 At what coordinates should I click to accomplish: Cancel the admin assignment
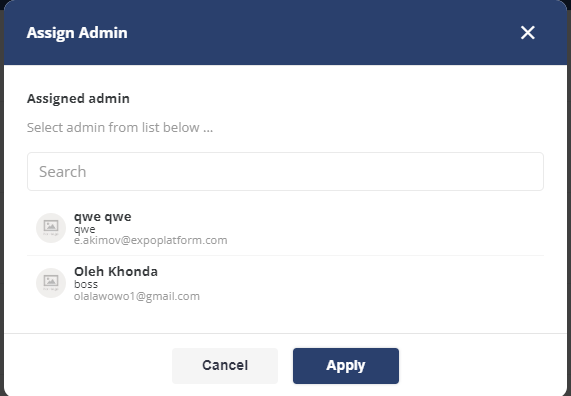pyautogui.click(x=225, y=365)
